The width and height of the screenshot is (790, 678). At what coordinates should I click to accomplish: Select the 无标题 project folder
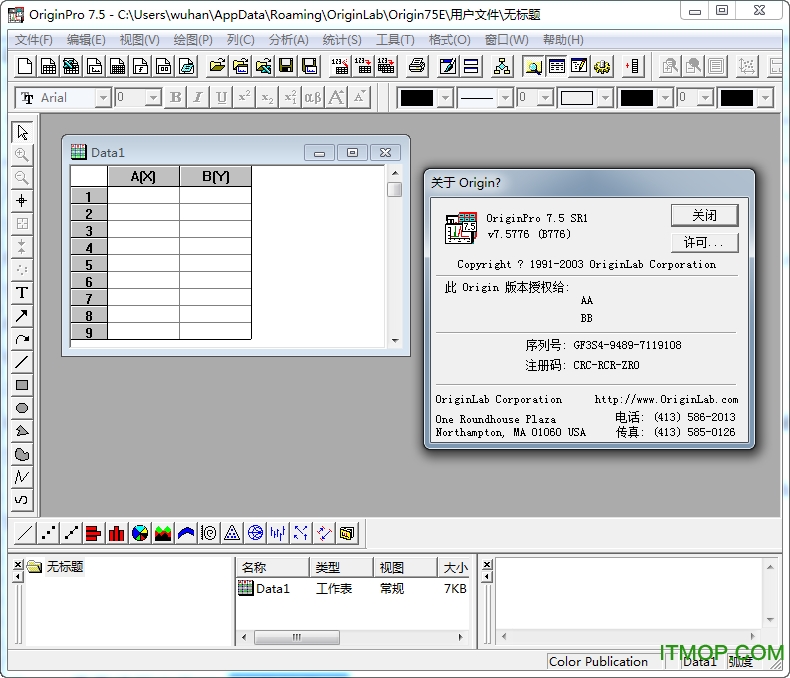click(x=64, y=566)
